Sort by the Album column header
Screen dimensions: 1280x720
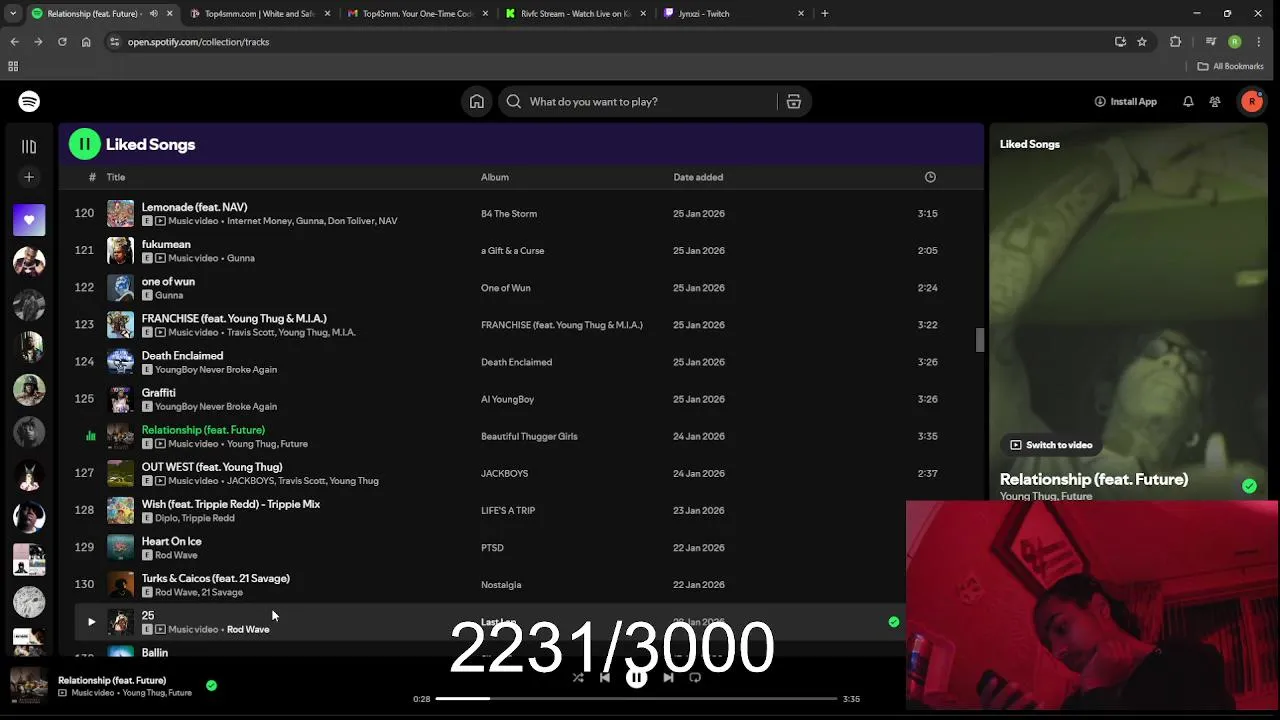(495, 177)
